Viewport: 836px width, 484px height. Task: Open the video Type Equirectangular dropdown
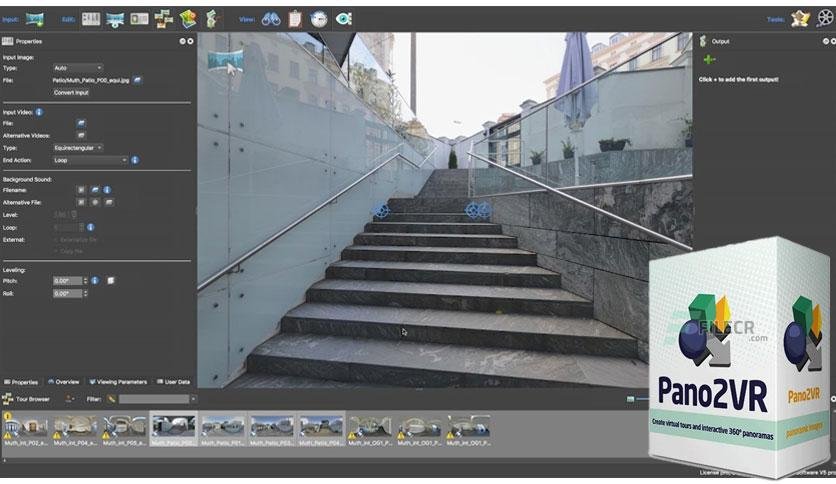click(x=77, y=148)
